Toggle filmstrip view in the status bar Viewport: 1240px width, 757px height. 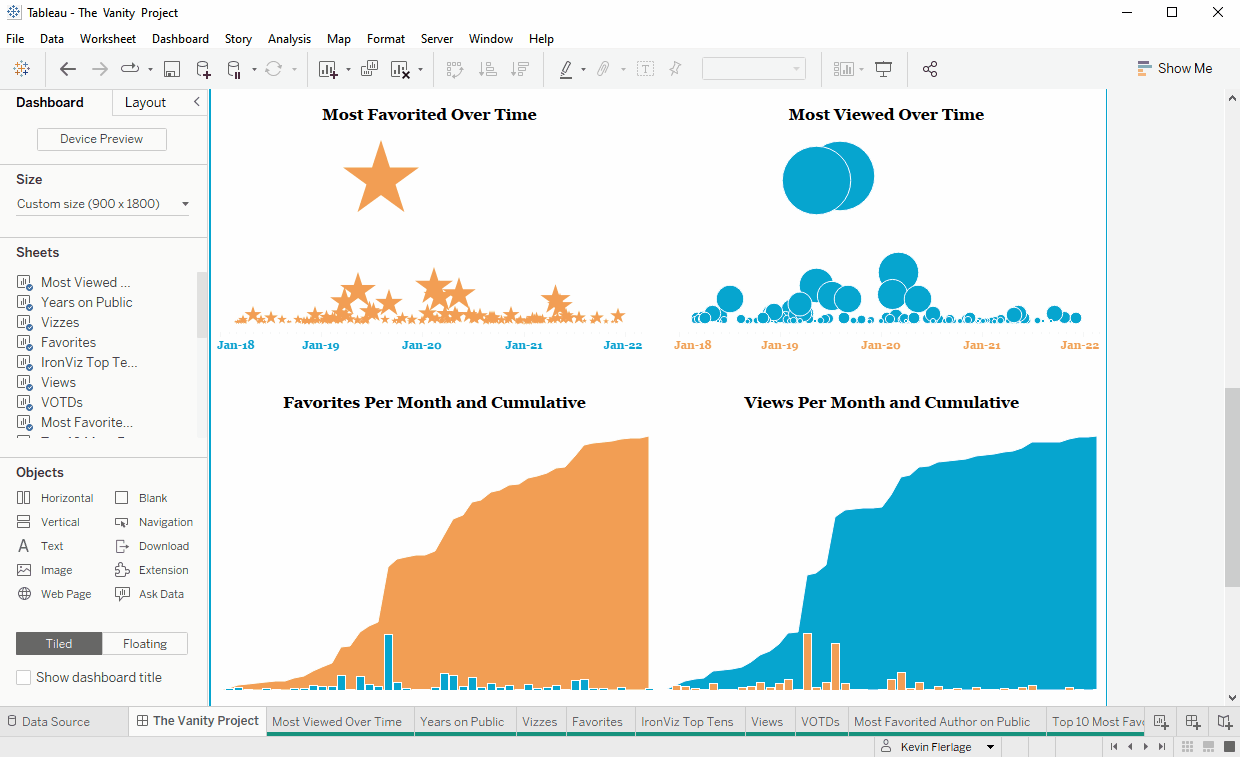(x=1208, y=746)
